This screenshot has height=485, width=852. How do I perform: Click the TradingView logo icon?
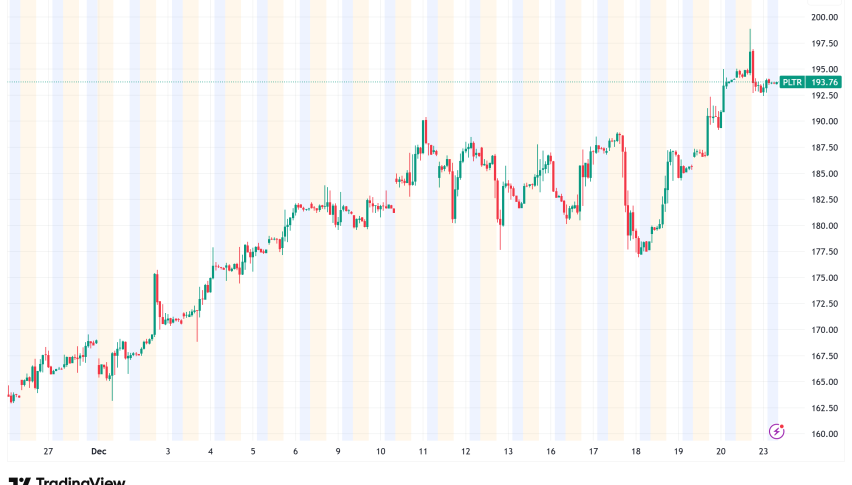click(x=18, y=480)
